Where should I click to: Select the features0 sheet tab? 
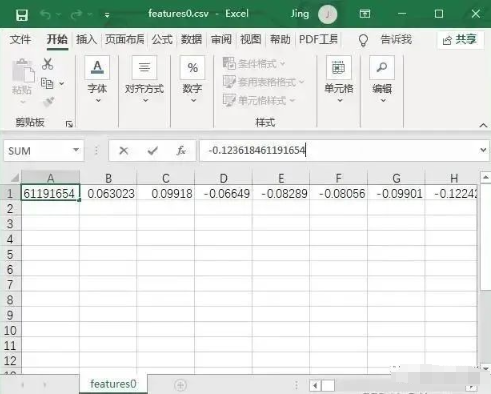click(x=113, y=384)
